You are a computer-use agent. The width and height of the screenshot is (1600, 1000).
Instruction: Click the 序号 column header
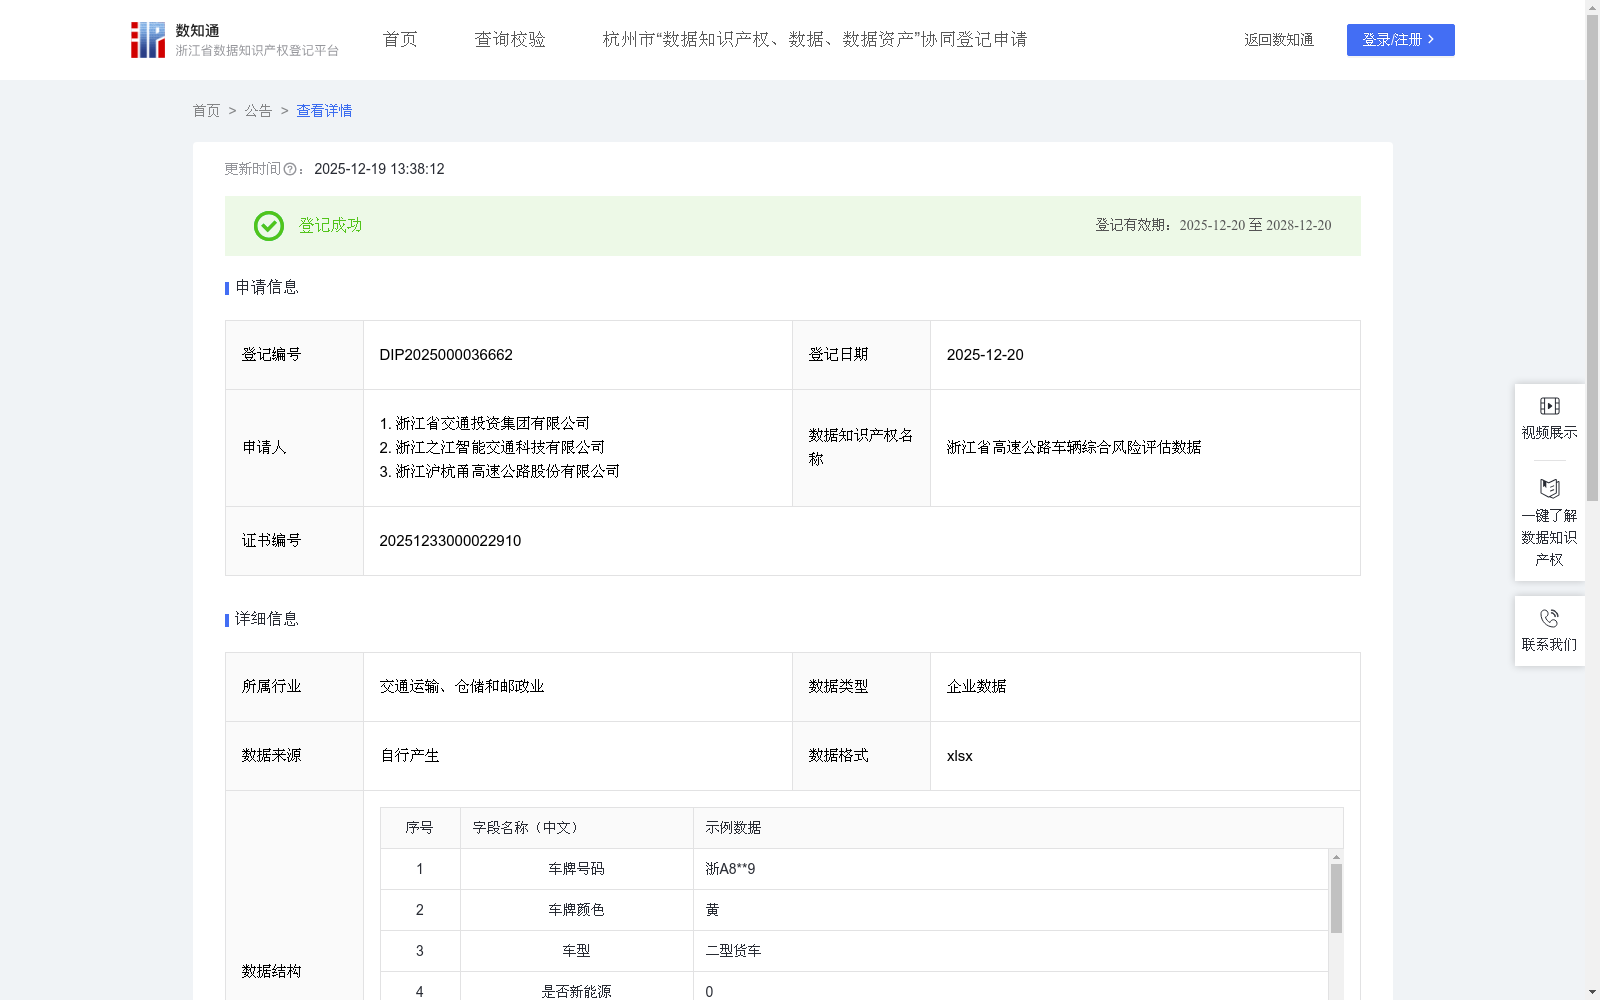coord(419,828)
